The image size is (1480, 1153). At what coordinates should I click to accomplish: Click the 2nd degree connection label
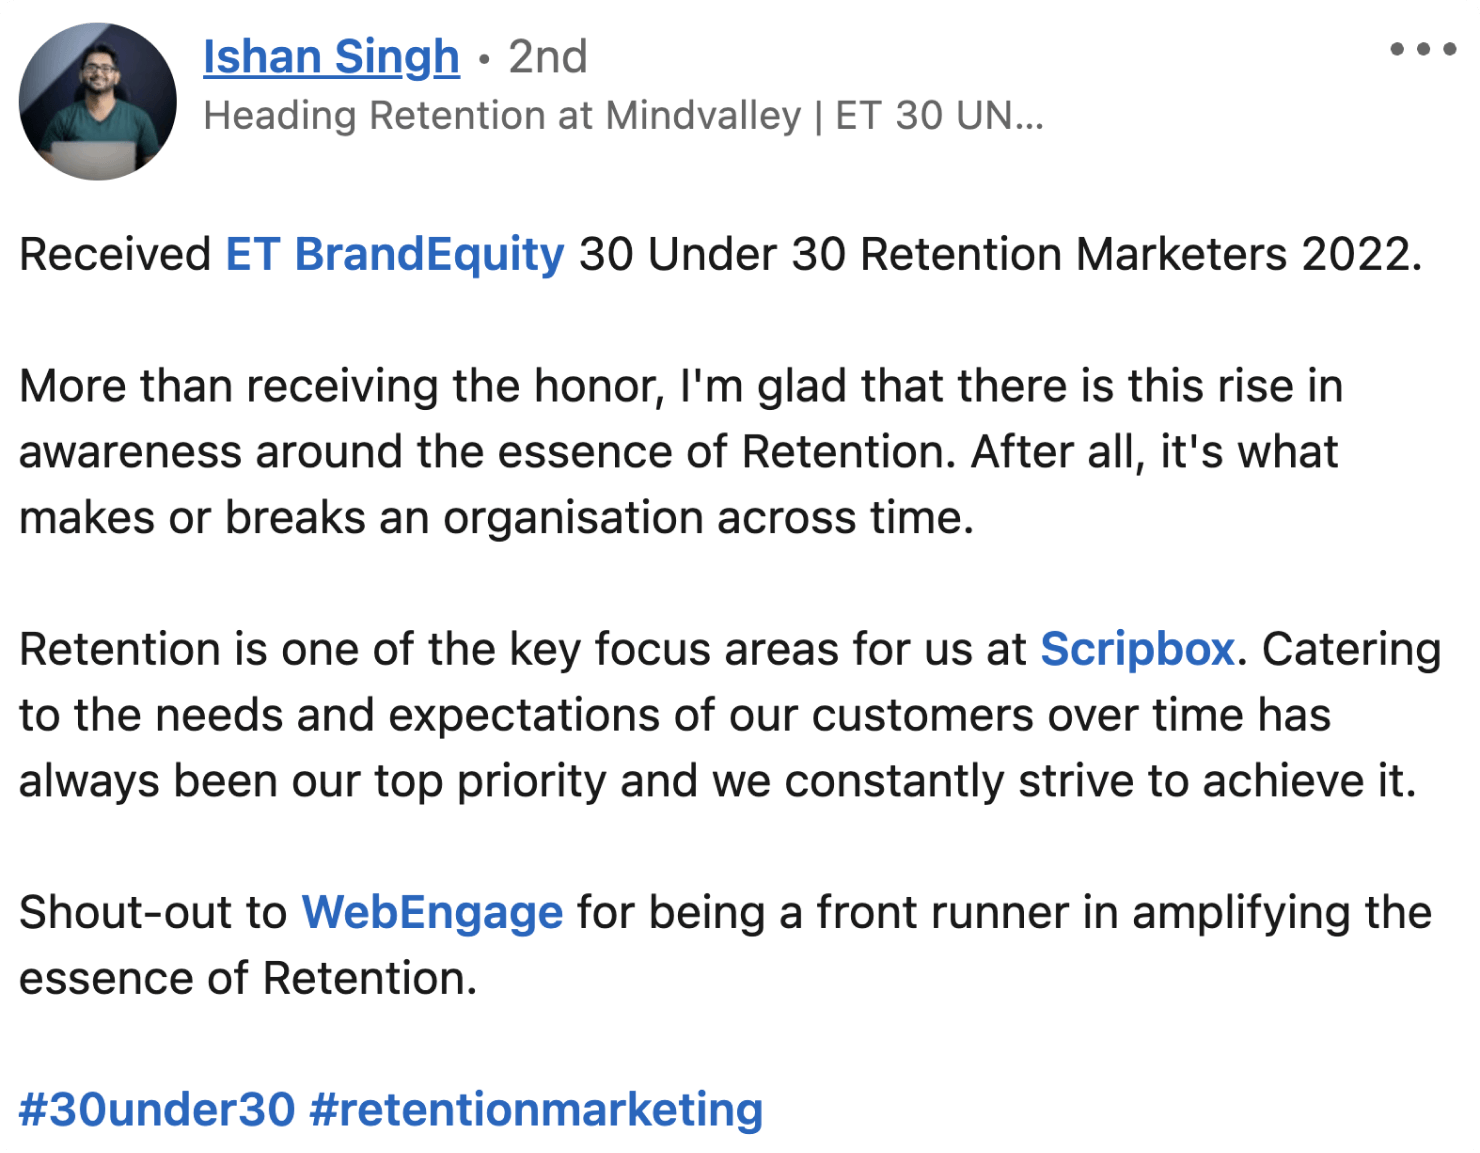pos(547,57)
